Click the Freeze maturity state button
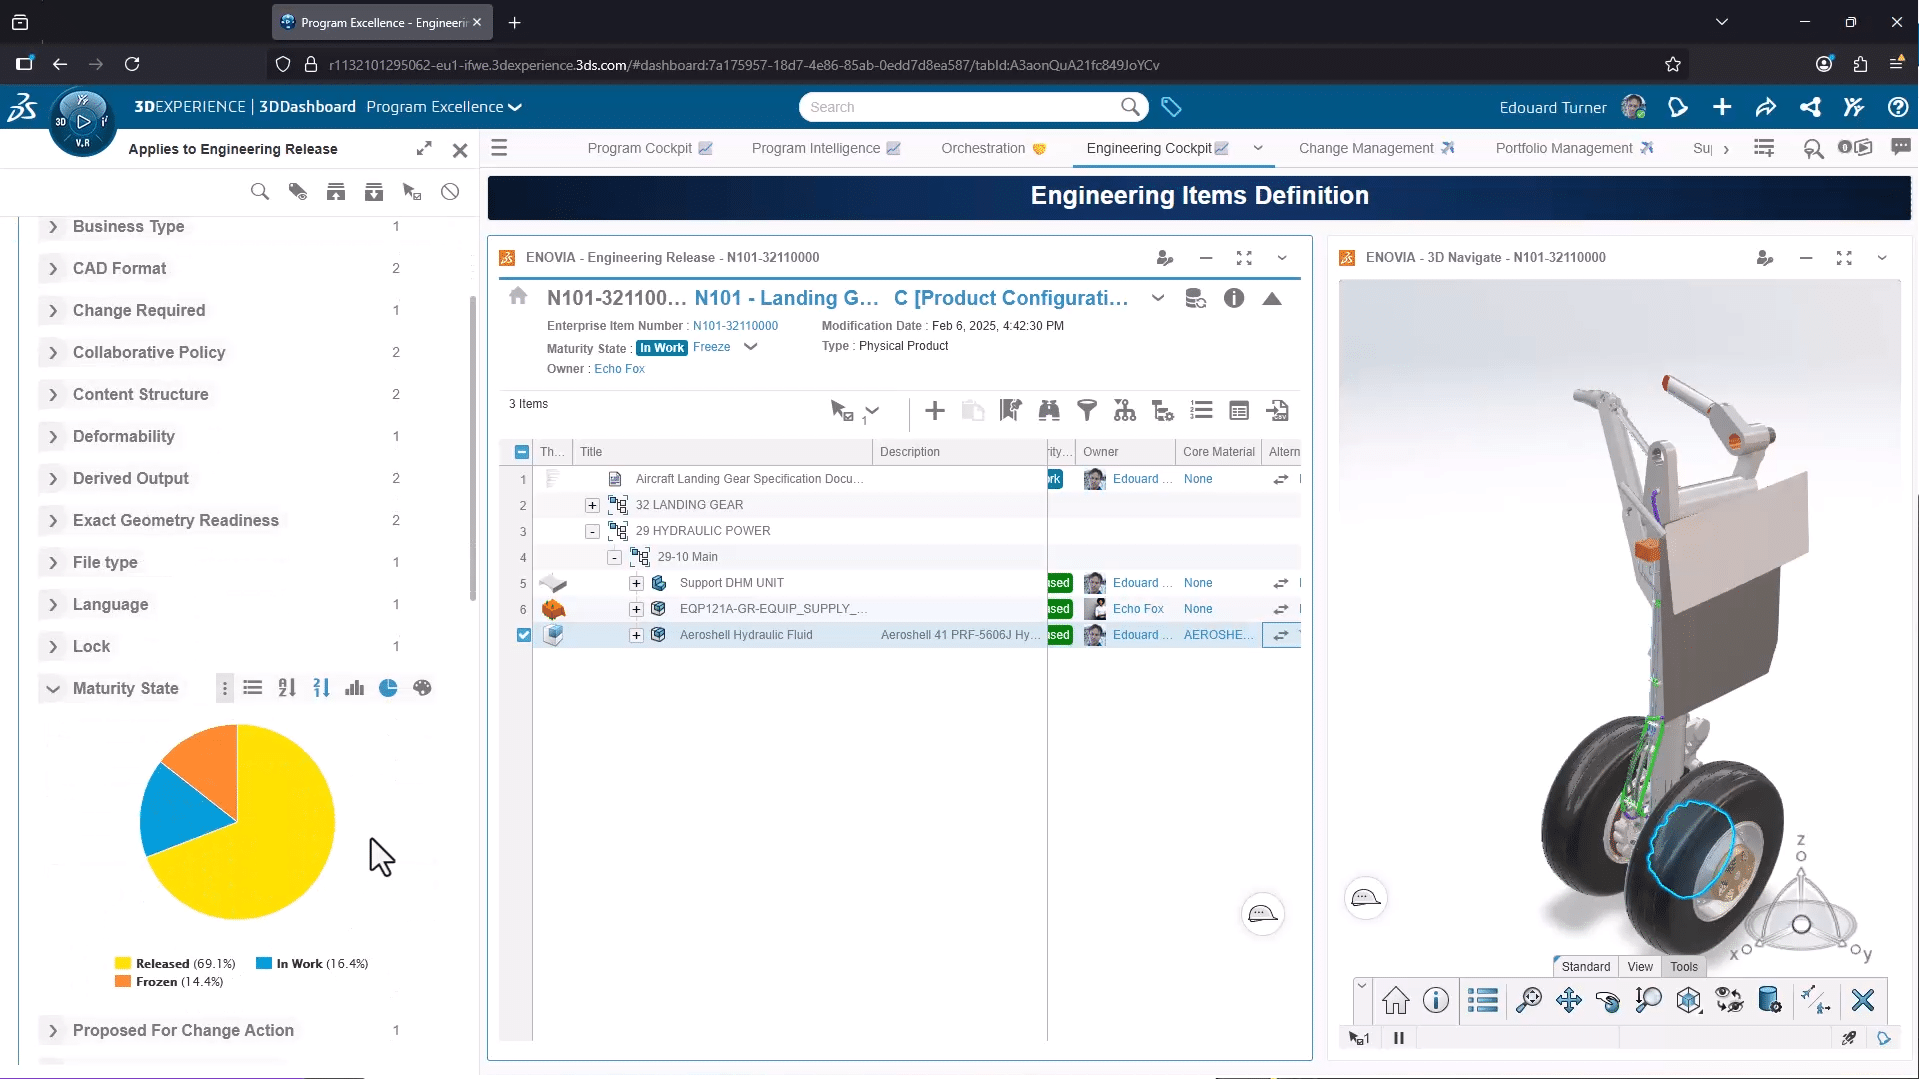 tap(710, 347)
